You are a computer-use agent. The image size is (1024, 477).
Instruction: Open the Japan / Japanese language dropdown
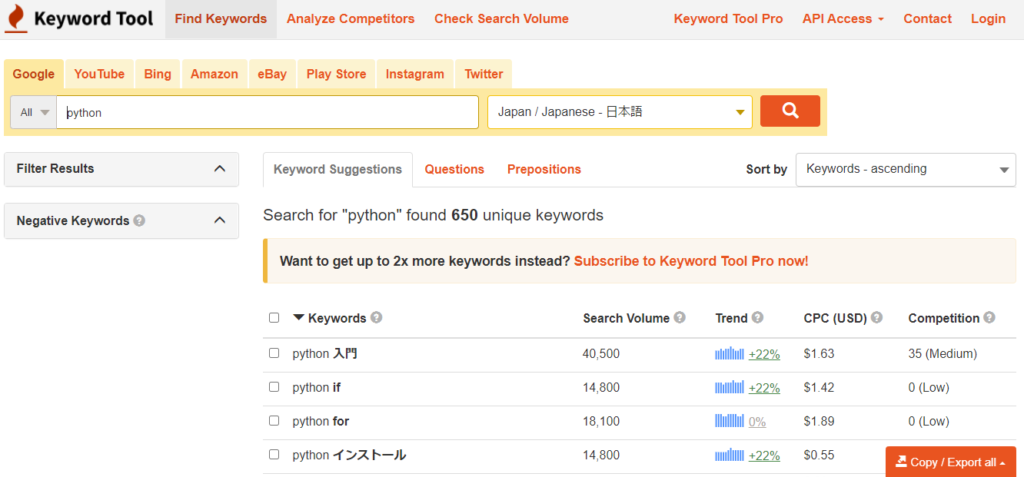(620, 112)
